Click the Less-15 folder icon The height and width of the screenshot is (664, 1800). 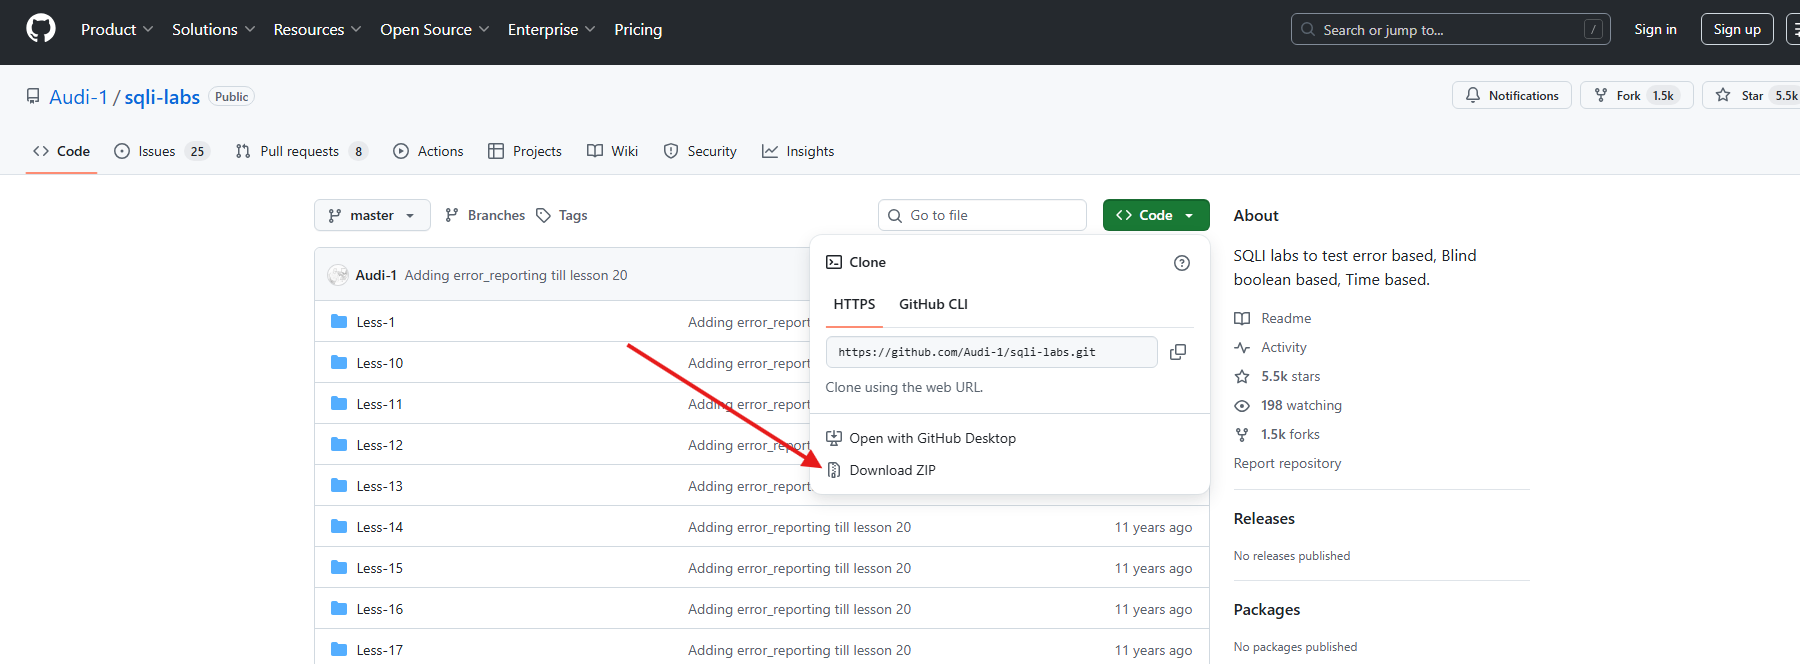click(339, 567)
